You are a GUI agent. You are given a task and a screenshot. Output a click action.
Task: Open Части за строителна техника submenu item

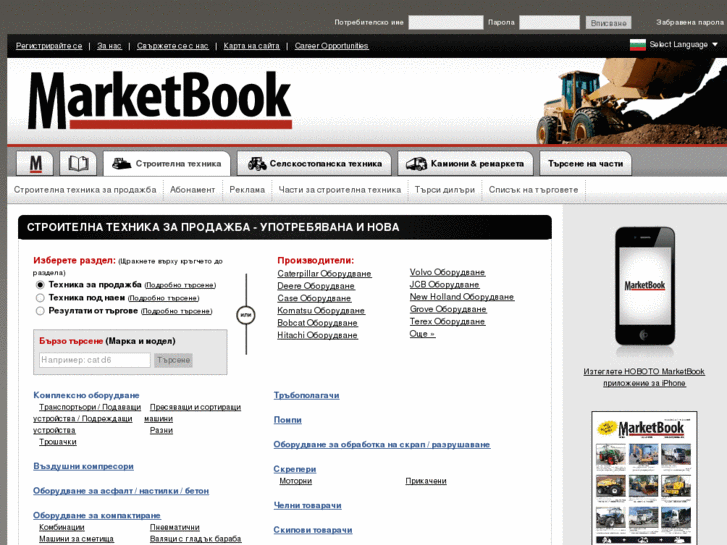point(340,190)
